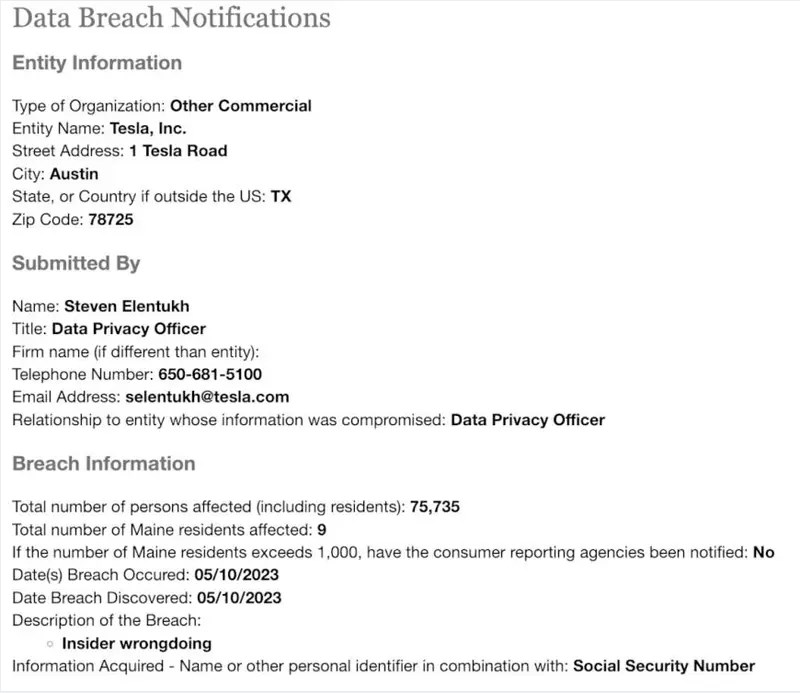Viewport: 800px width, 693px height.
Task: Click the telephone number 650-681-5100
Action: (x=210, y=374)
